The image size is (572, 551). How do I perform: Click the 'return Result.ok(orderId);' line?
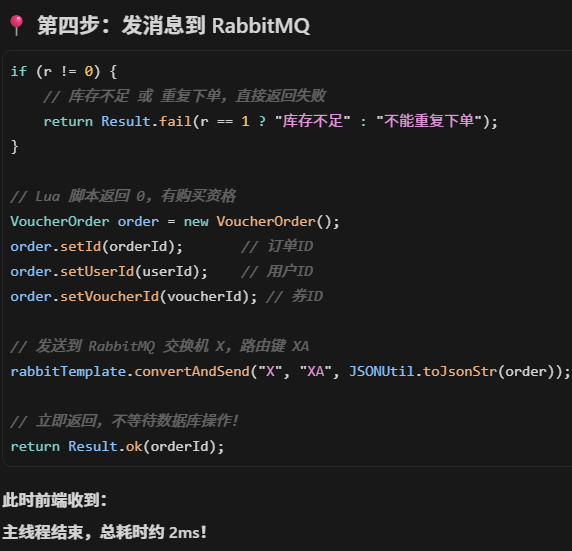117,446
